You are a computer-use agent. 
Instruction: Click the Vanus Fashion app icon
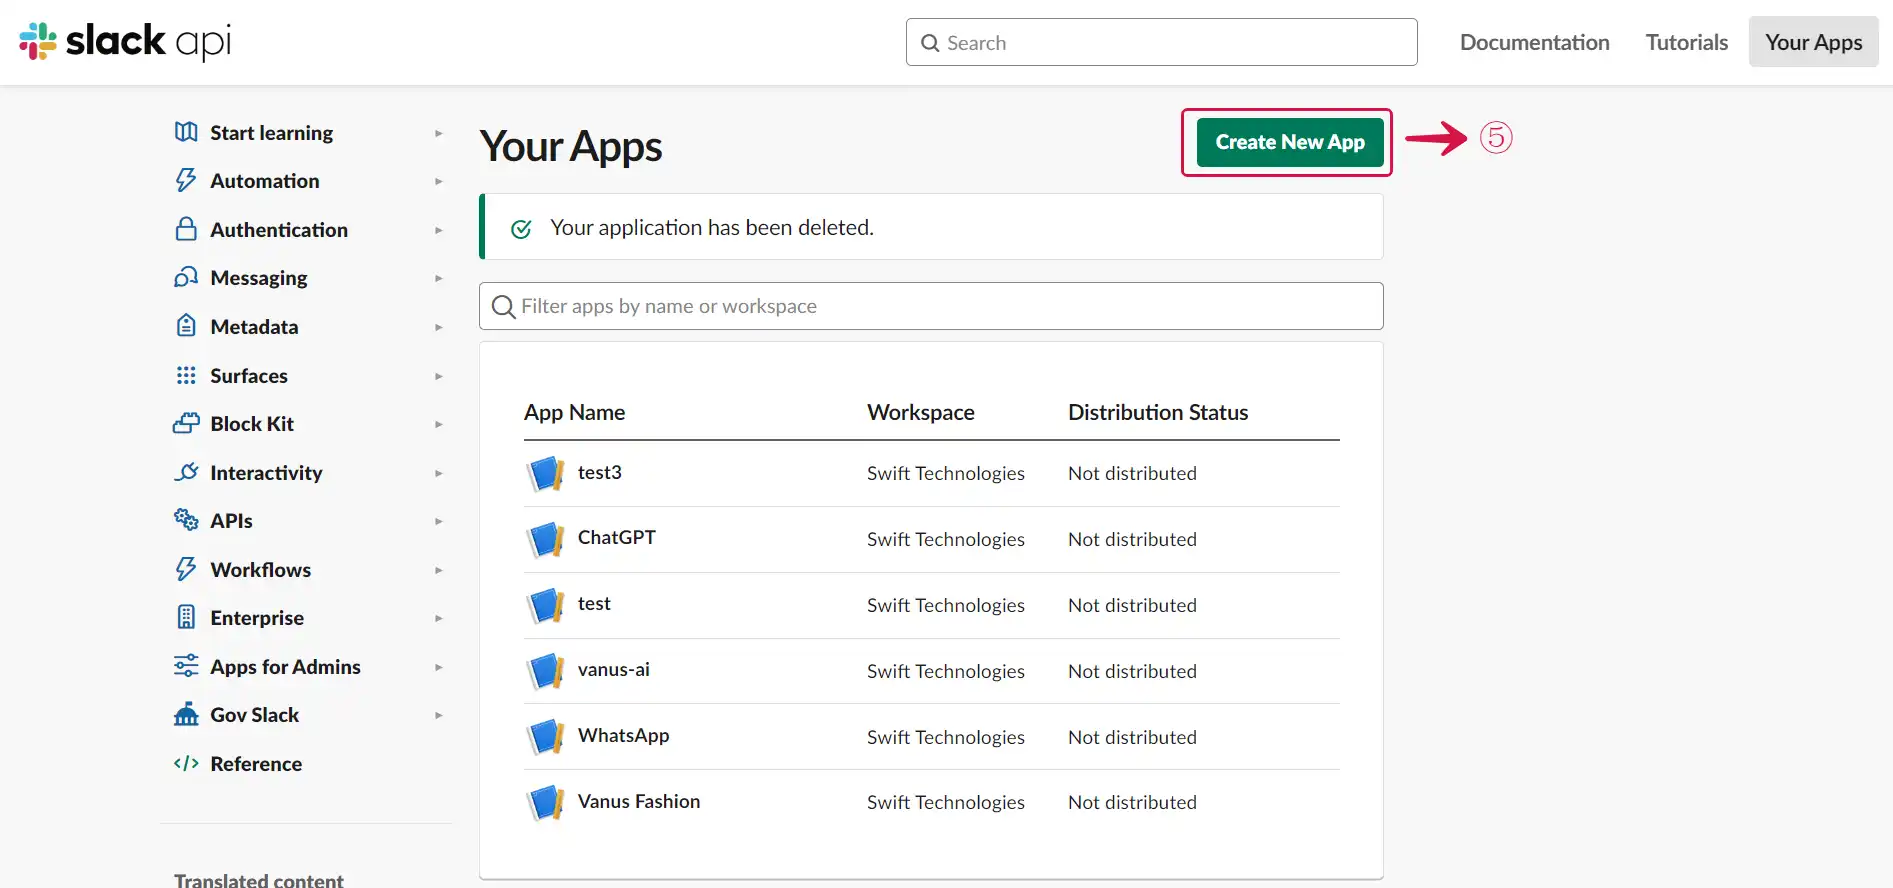pyautogui.click(x=546, y=803)
